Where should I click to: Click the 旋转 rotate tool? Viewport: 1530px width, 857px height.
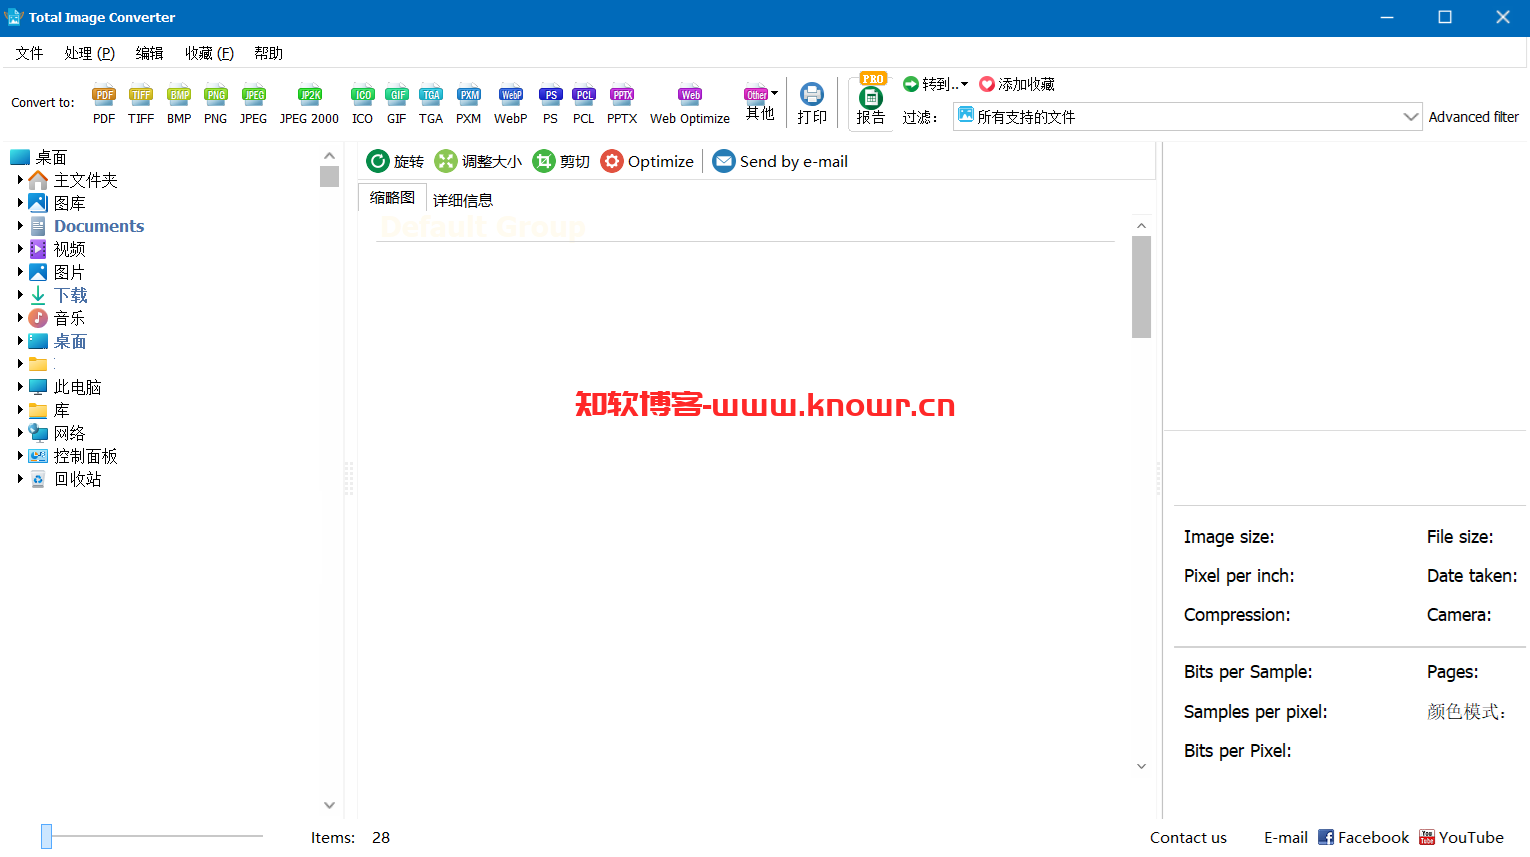click(395, 161)
